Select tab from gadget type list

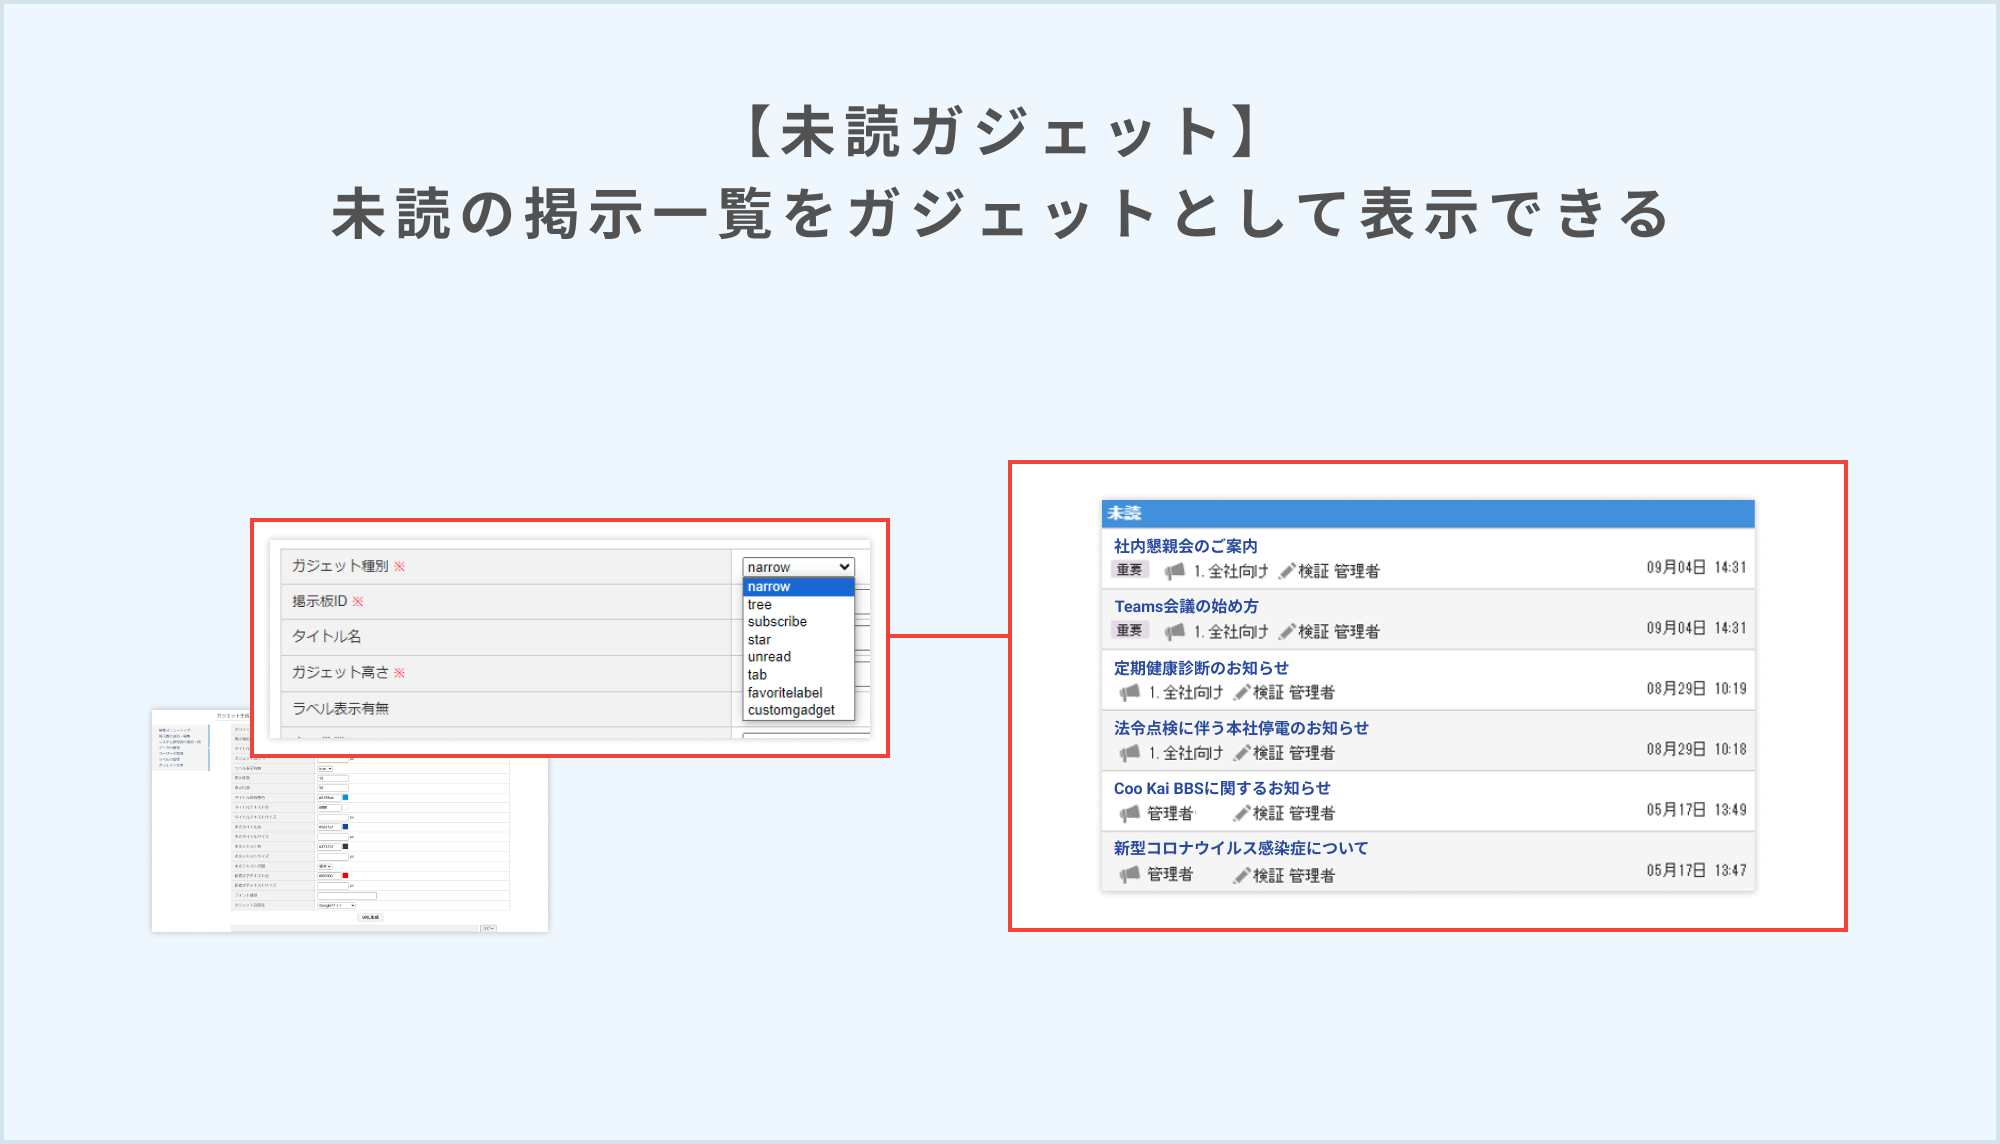(x=798, y=675)
